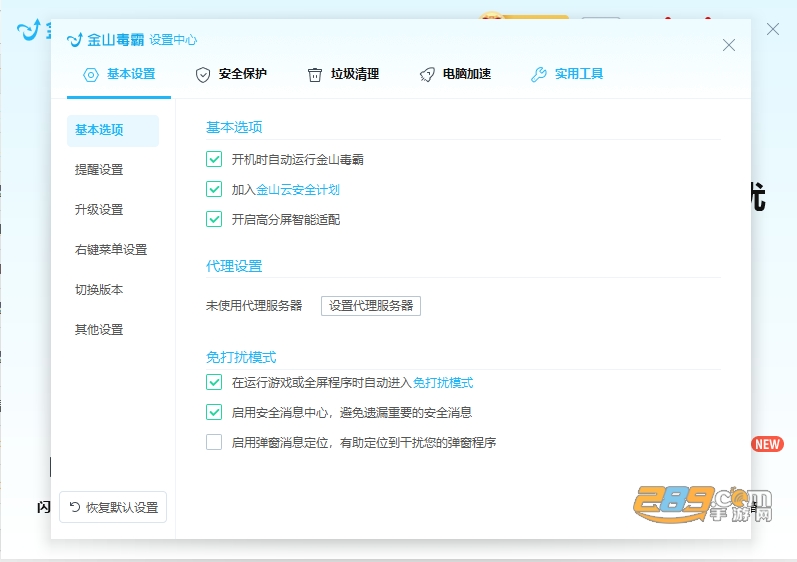Open 升级设置 in the sidebar
Image resolution: width=797 pixels, height=562 pixels.
coord(99,210)
